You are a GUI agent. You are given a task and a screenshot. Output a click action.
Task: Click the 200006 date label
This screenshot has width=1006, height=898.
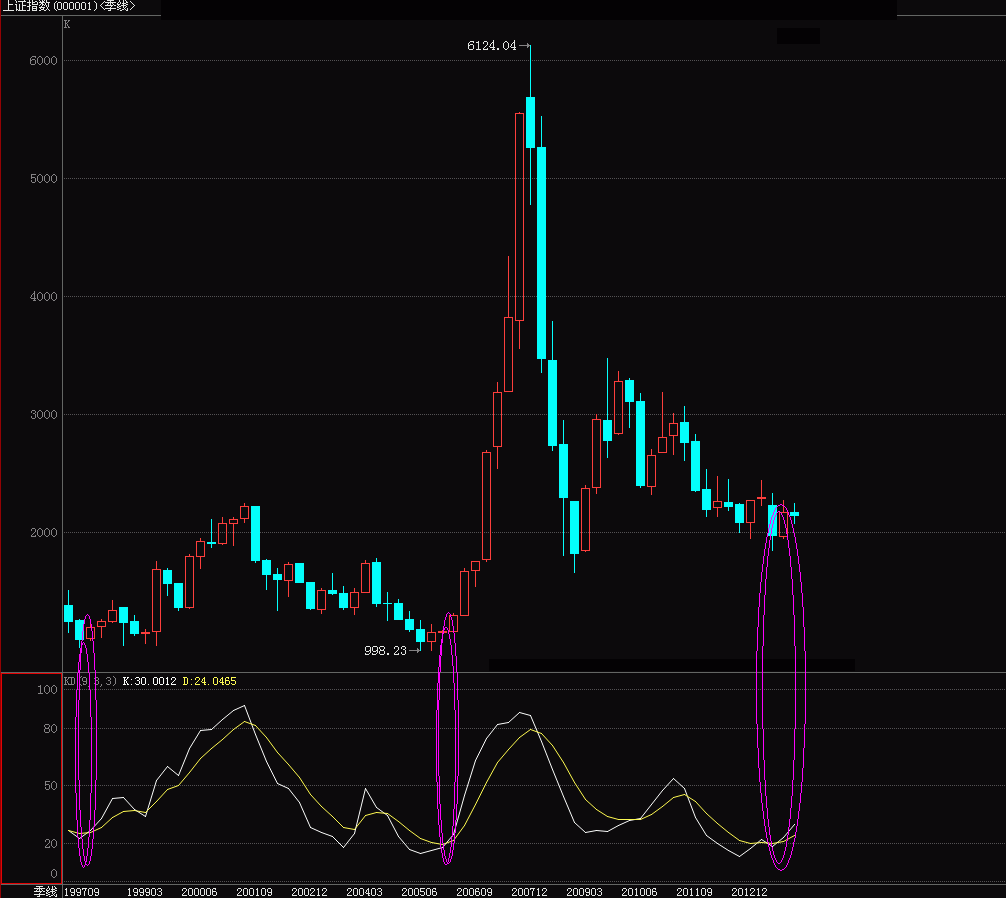tap(199, 892)
